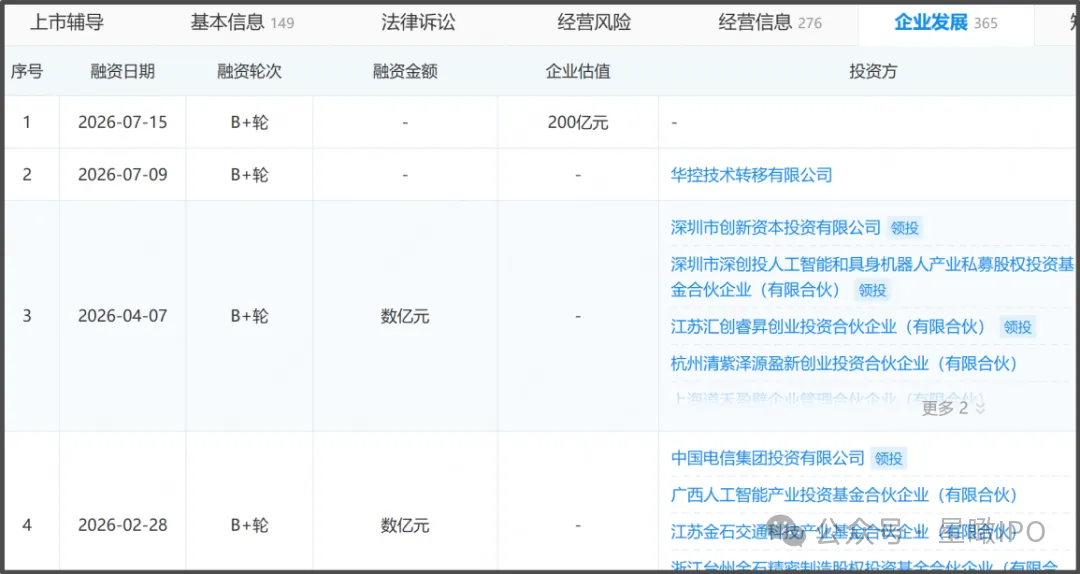This screenshot has height=574, width=1080.
Task: Click the 序号 column header
Action: point(27,71)
